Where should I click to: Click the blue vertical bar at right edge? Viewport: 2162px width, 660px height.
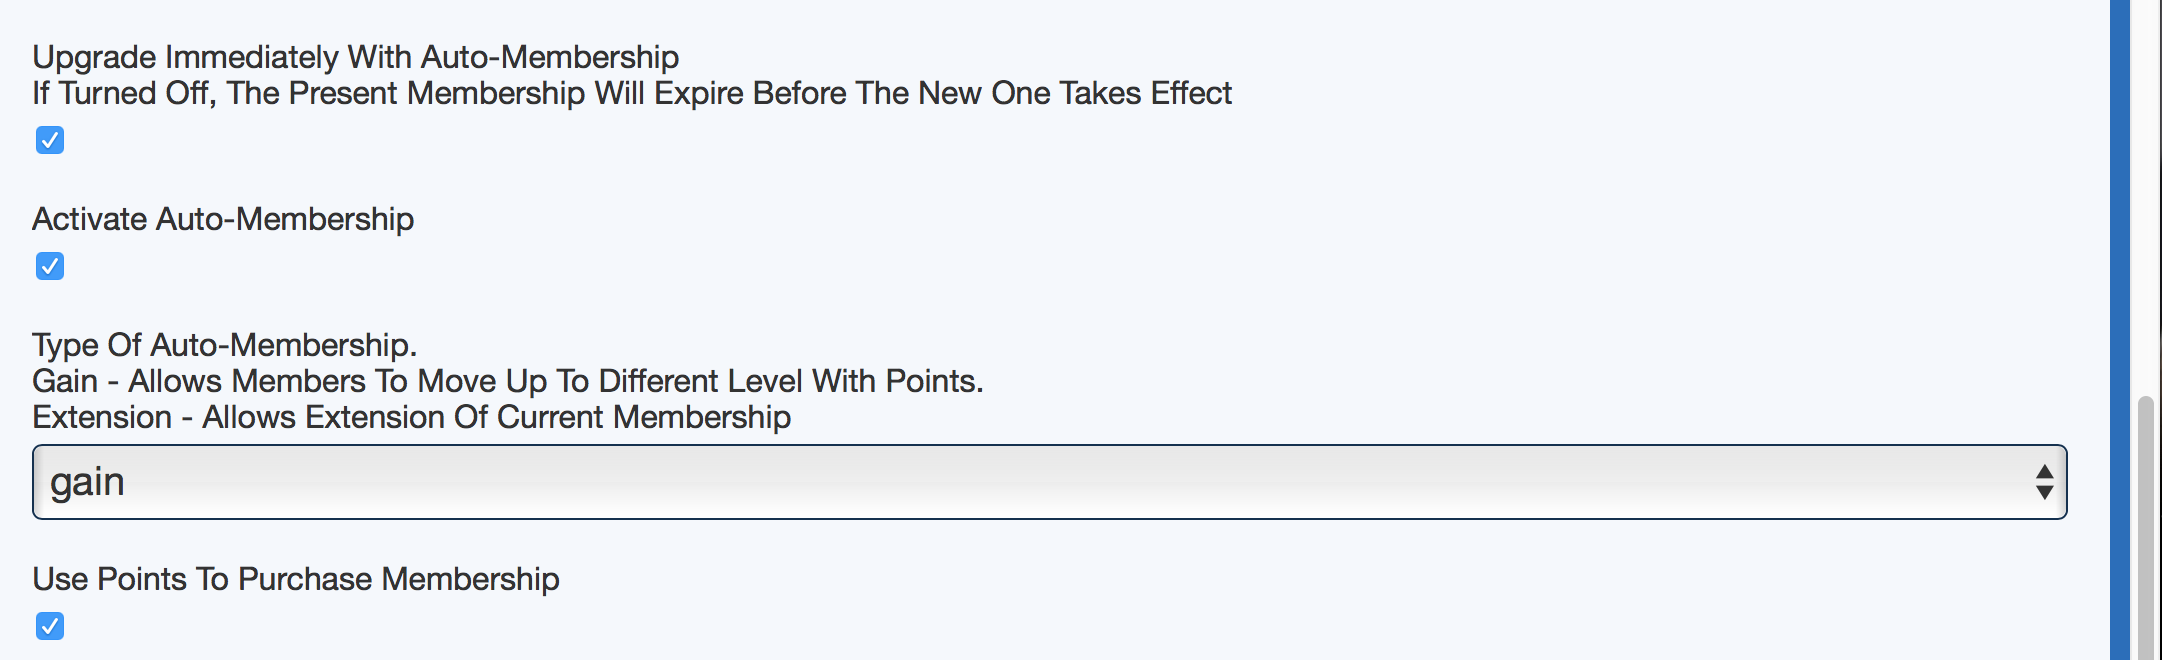(x=2120, y=330)
